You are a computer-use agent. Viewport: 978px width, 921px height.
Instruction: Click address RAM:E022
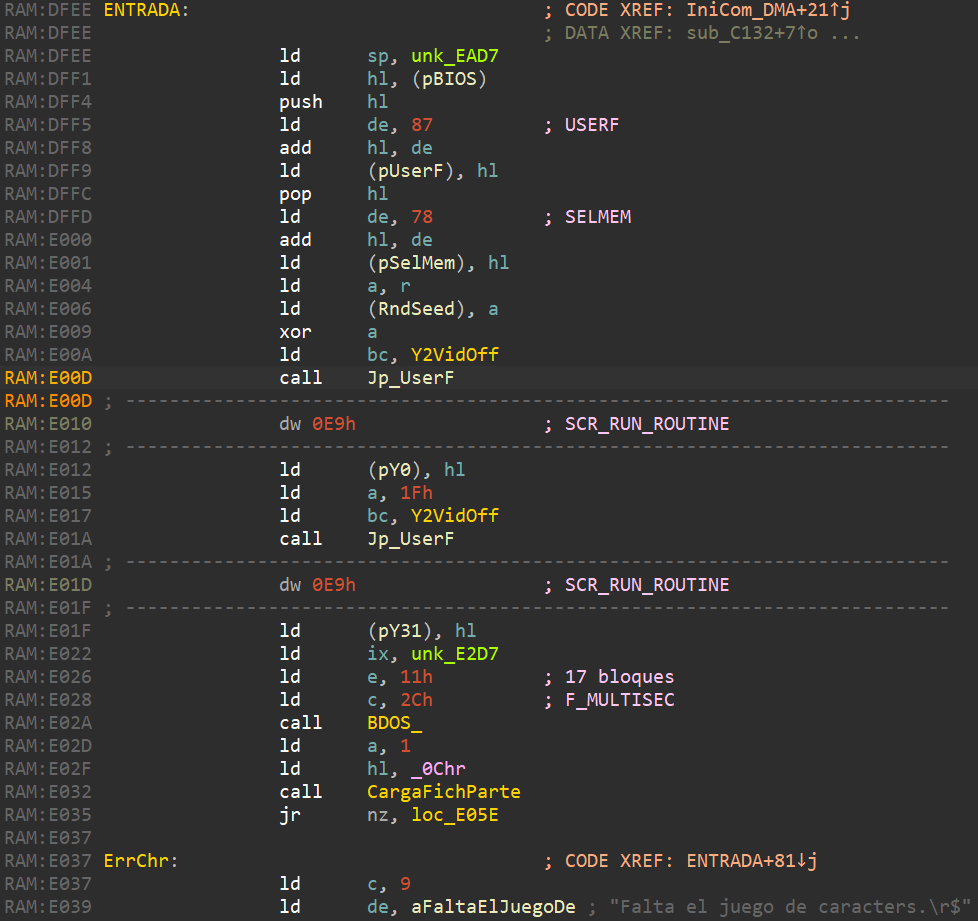pos(48,654)
